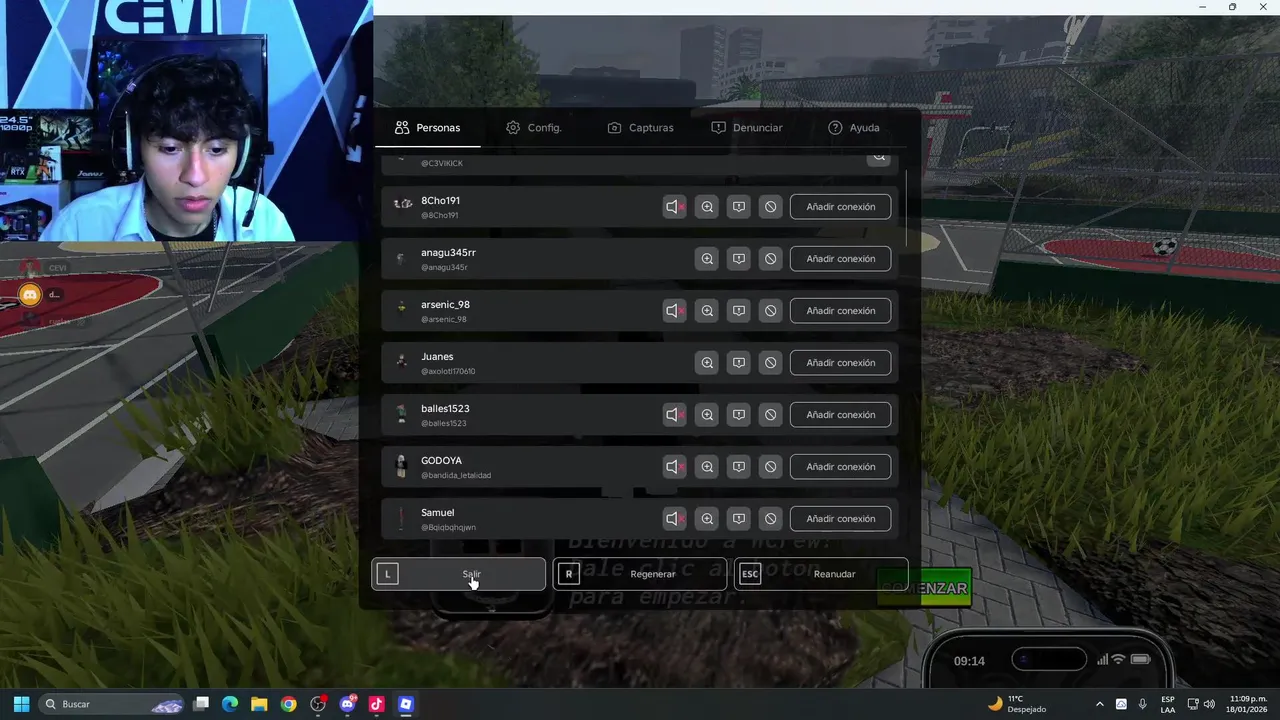
Task: Add connection with Juanes
Action: [x=841, y=363]
